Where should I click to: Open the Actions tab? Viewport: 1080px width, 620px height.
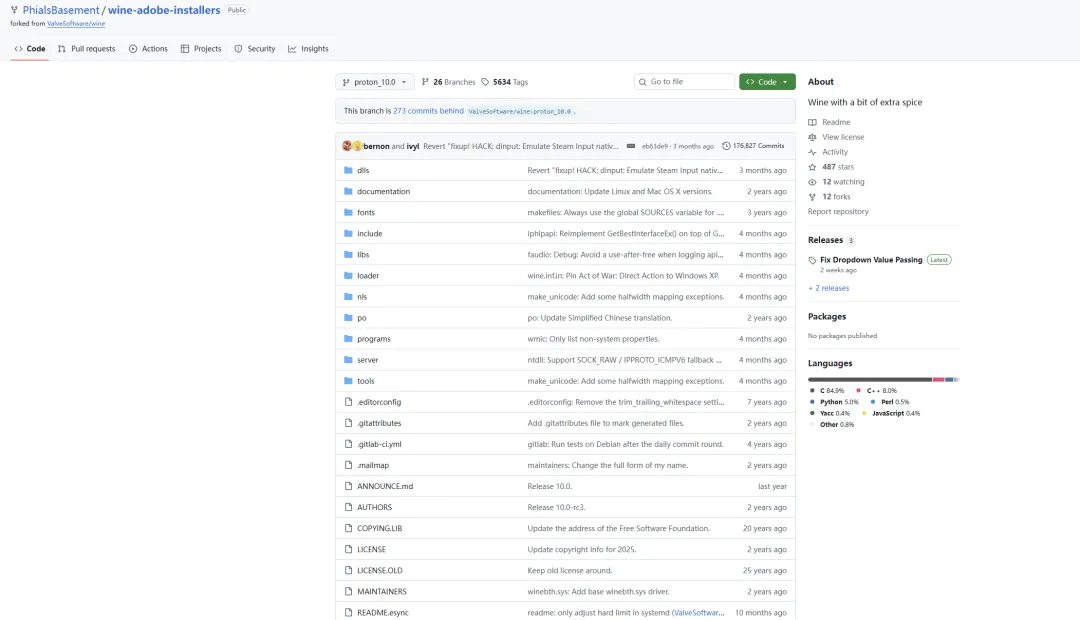point(148,49)
